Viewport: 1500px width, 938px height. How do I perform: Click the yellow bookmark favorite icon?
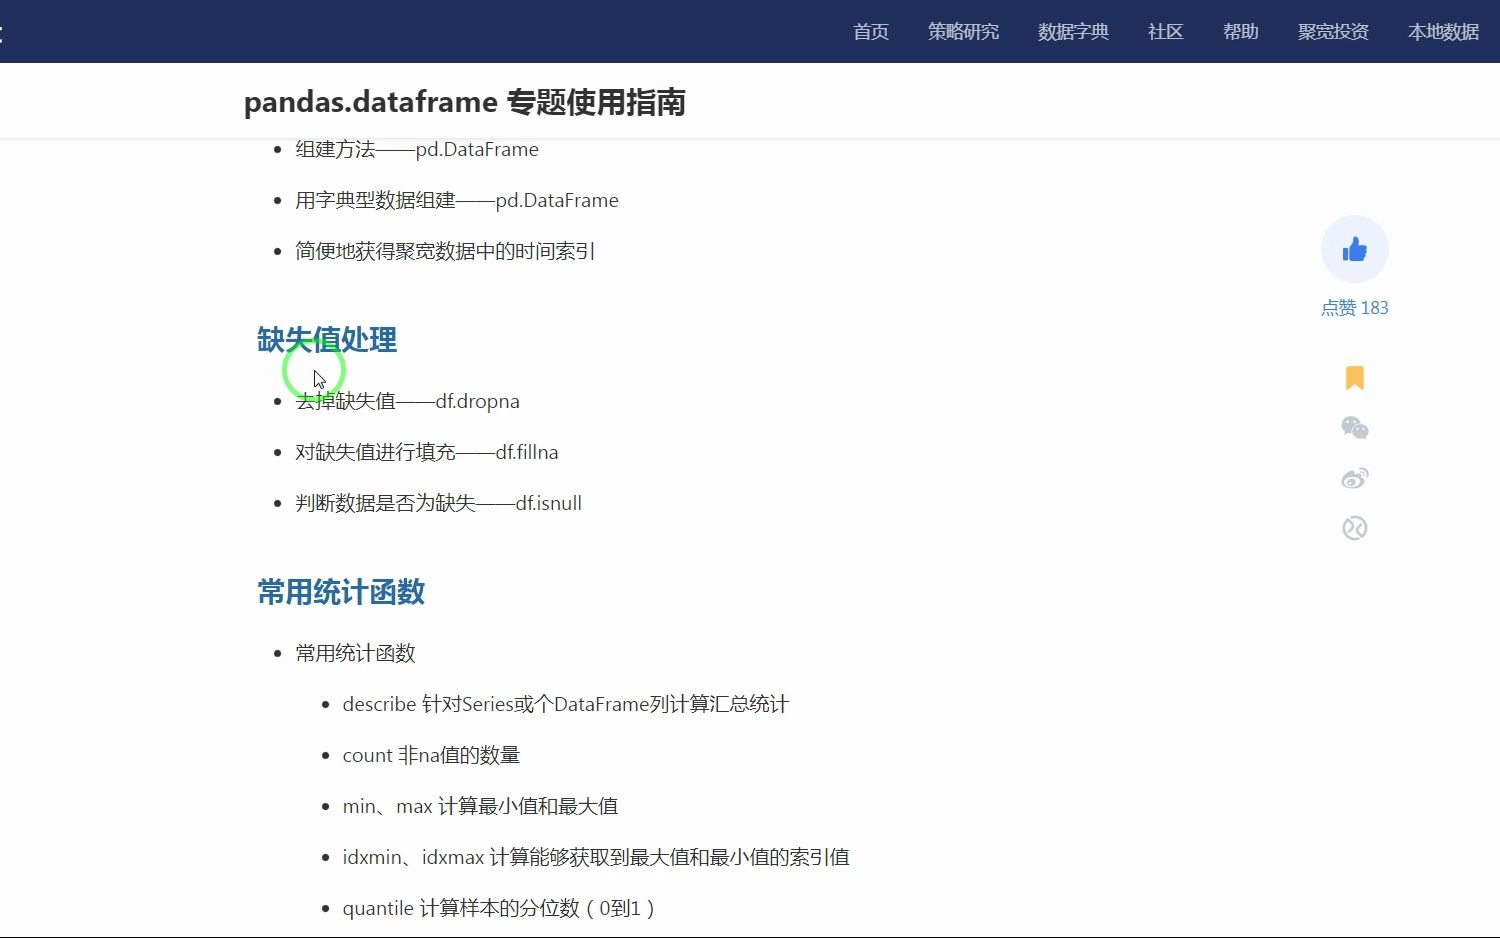click(x=1355, y=377)
